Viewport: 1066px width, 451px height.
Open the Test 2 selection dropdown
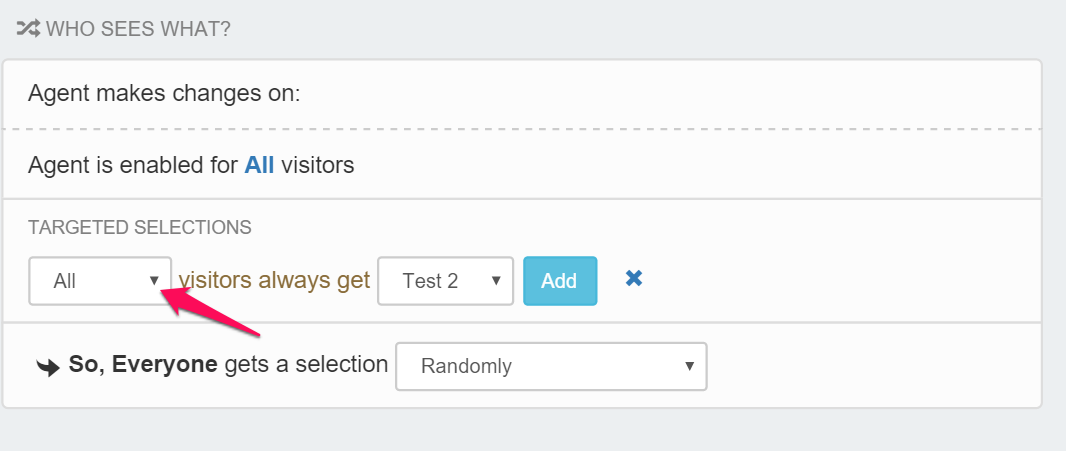(444, 281)
